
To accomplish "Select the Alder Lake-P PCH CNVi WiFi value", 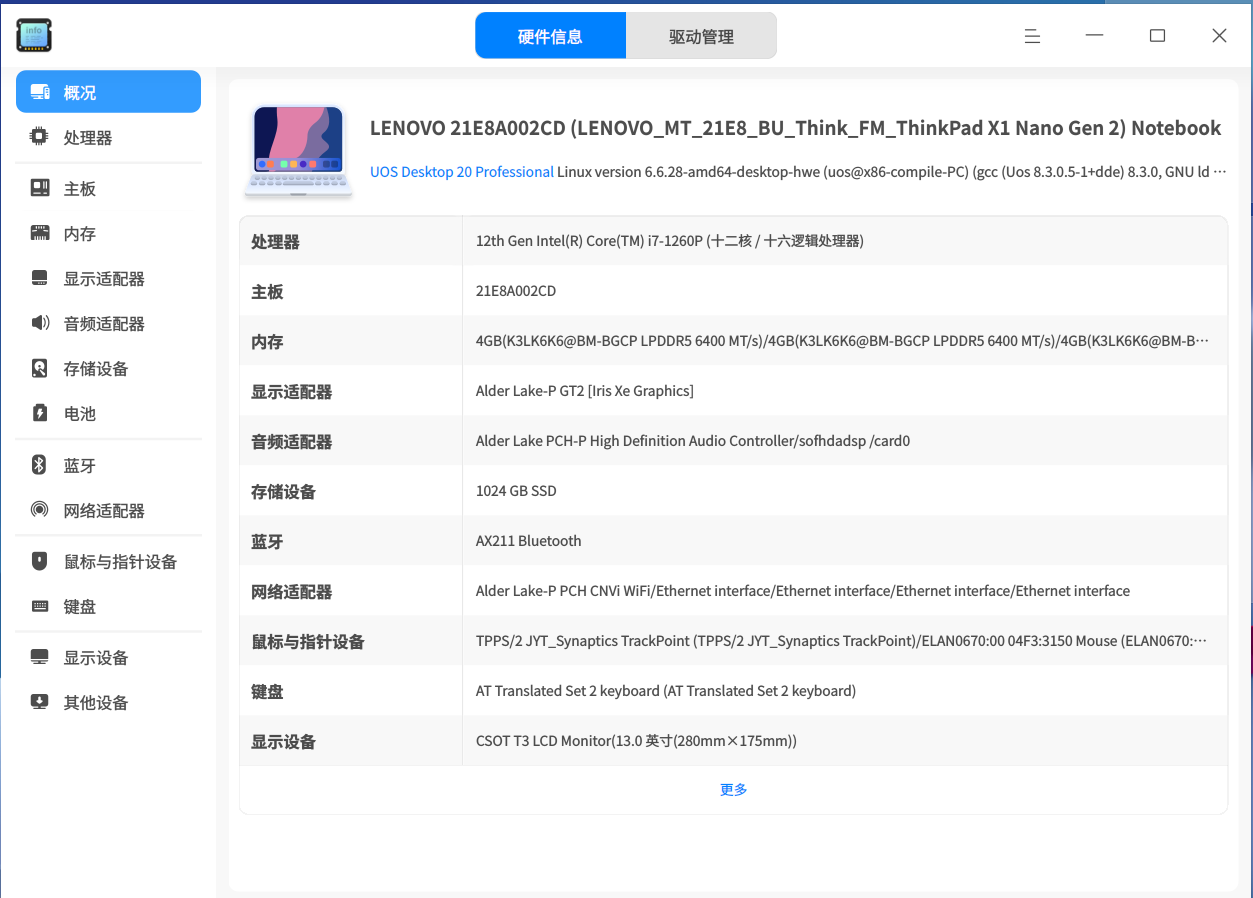I will pyautogui.click(x=803, y=591).
